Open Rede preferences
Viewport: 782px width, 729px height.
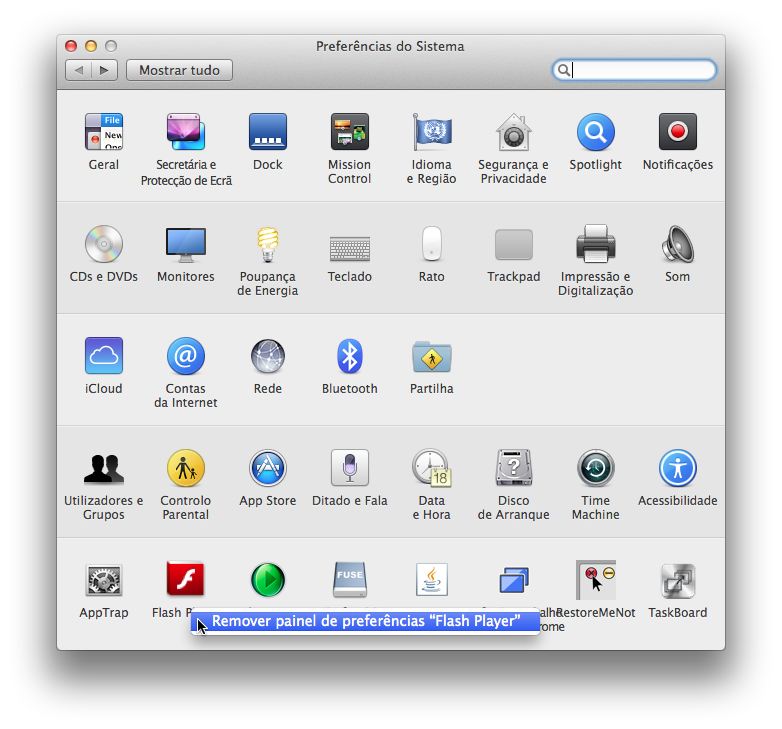268,356
